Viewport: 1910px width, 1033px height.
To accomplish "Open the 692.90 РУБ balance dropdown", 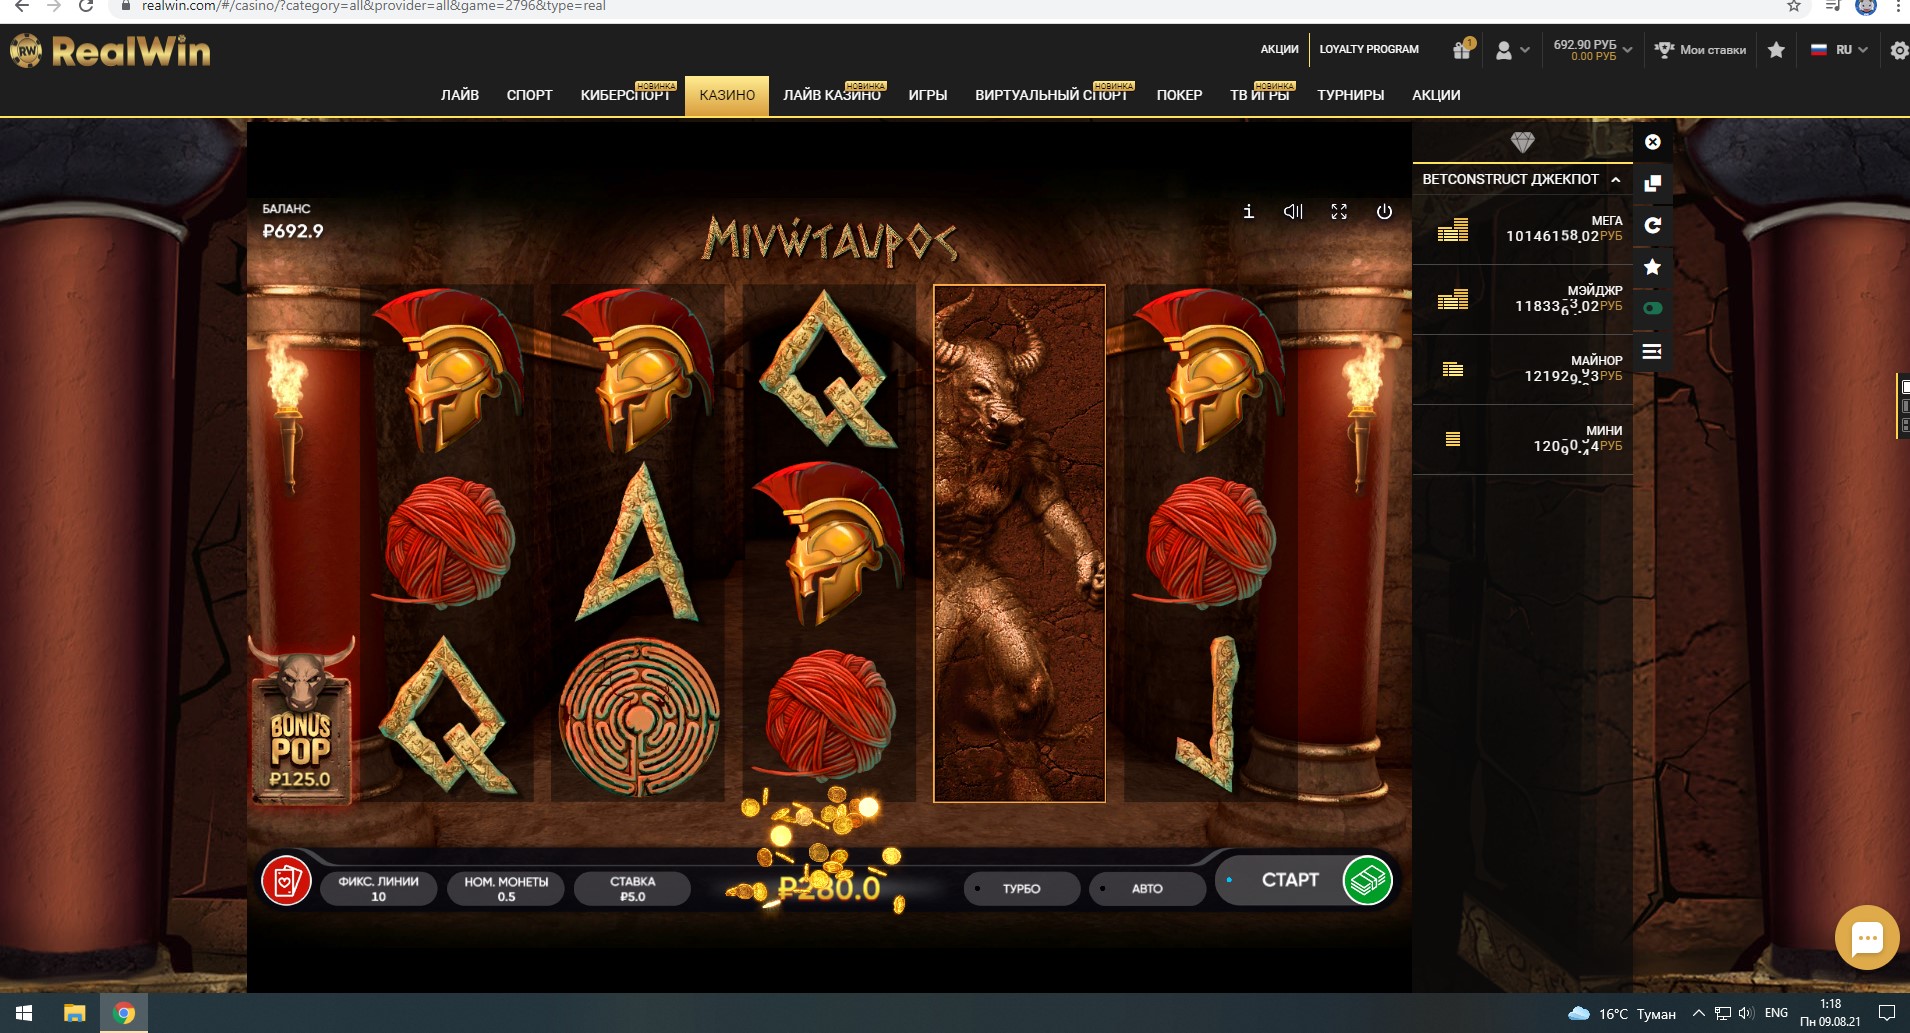I will (1592, 50).
